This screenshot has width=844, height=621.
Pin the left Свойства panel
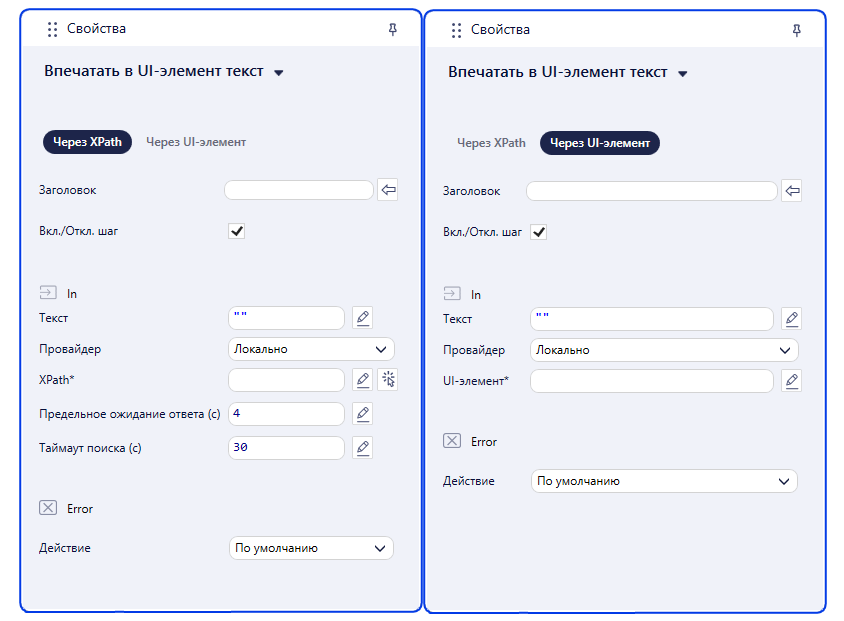(393, 29)
